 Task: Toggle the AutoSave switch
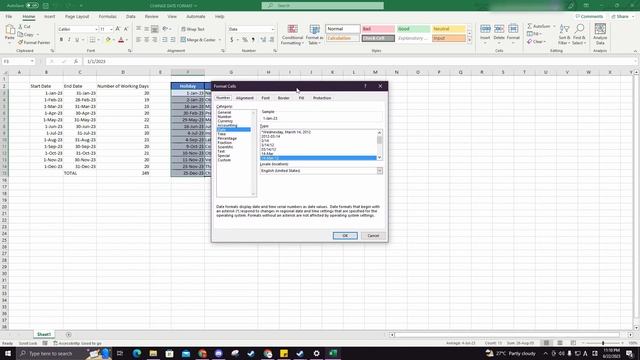coord(32,6)
